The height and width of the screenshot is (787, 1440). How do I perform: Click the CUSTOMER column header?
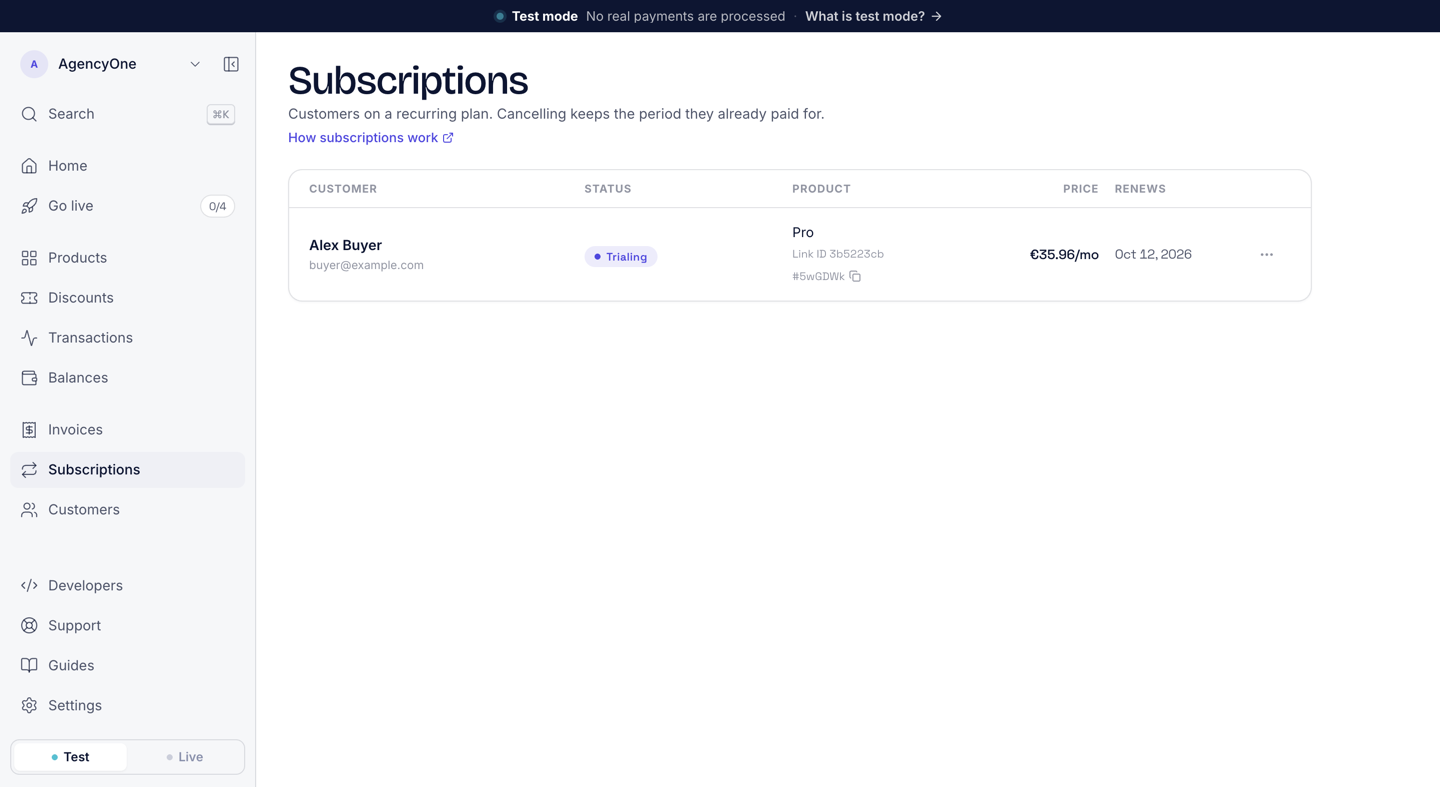[x=343, y=189]
